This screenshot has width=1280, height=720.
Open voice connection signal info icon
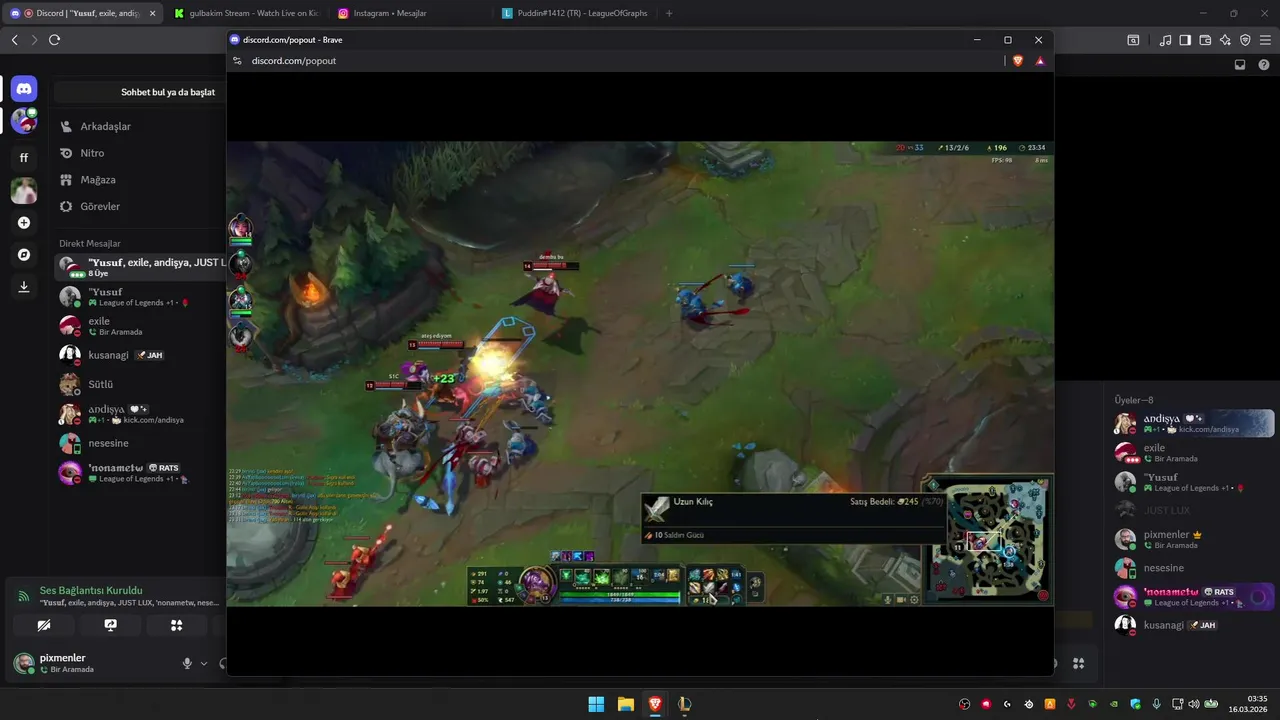(x=23, y=596)
